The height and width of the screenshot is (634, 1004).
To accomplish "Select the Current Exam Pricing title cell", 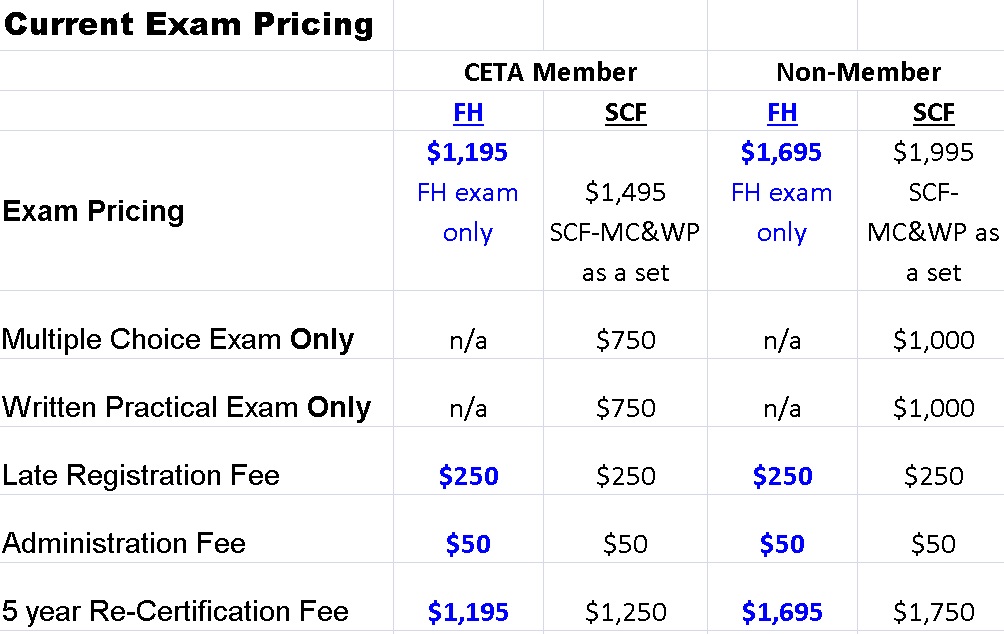I will coord(188,25).
